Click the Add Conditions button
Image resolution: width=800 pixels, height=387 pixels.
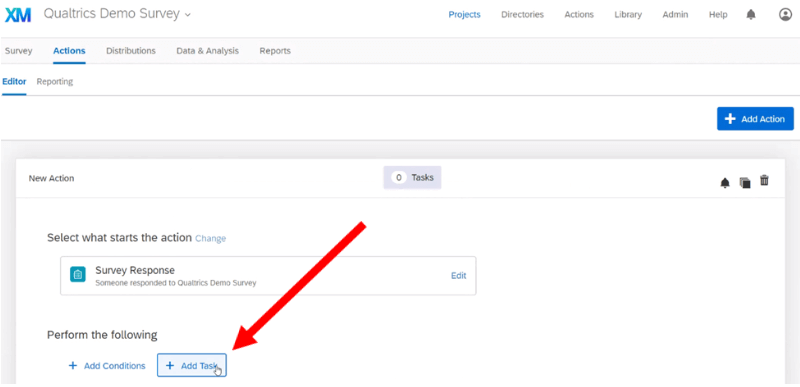click(x=107, y=366)
